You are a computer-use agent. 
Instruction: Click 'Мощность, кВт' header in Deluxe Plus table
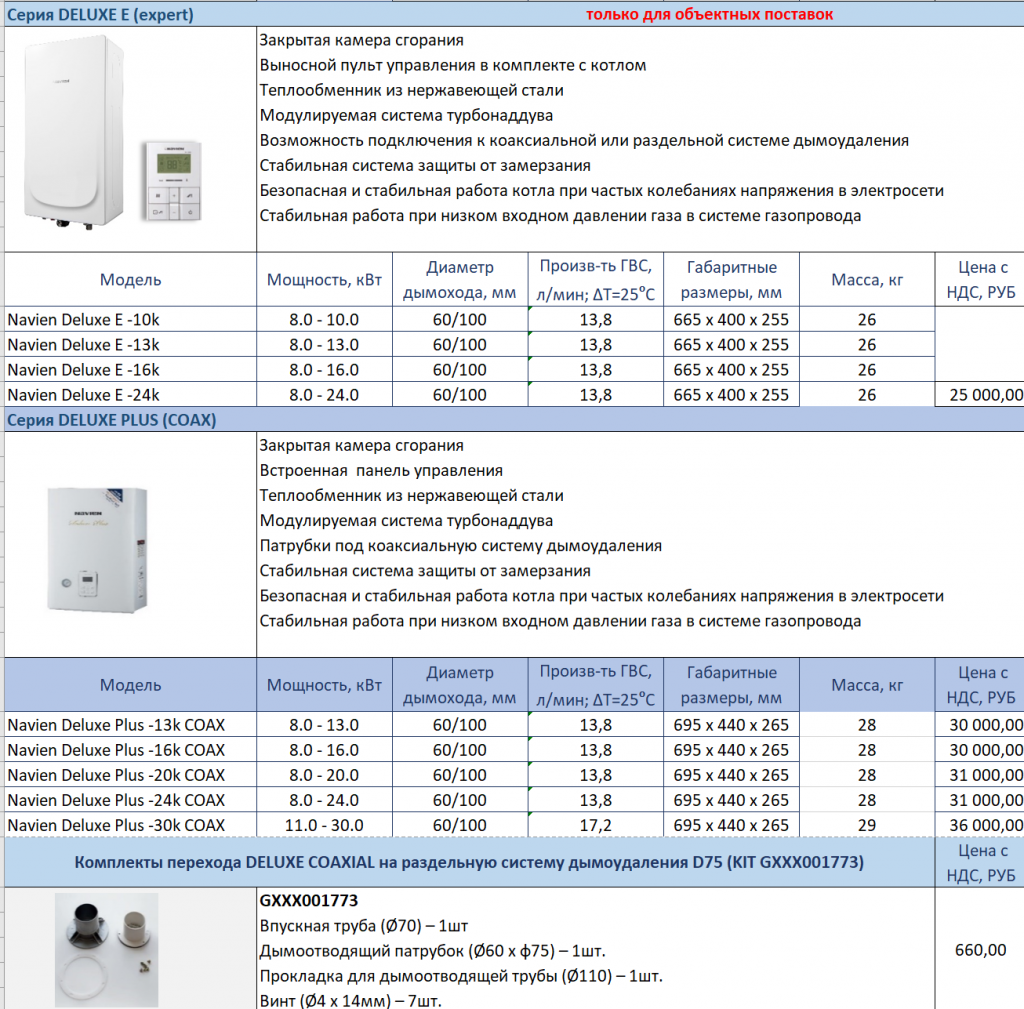click(325, 685)
